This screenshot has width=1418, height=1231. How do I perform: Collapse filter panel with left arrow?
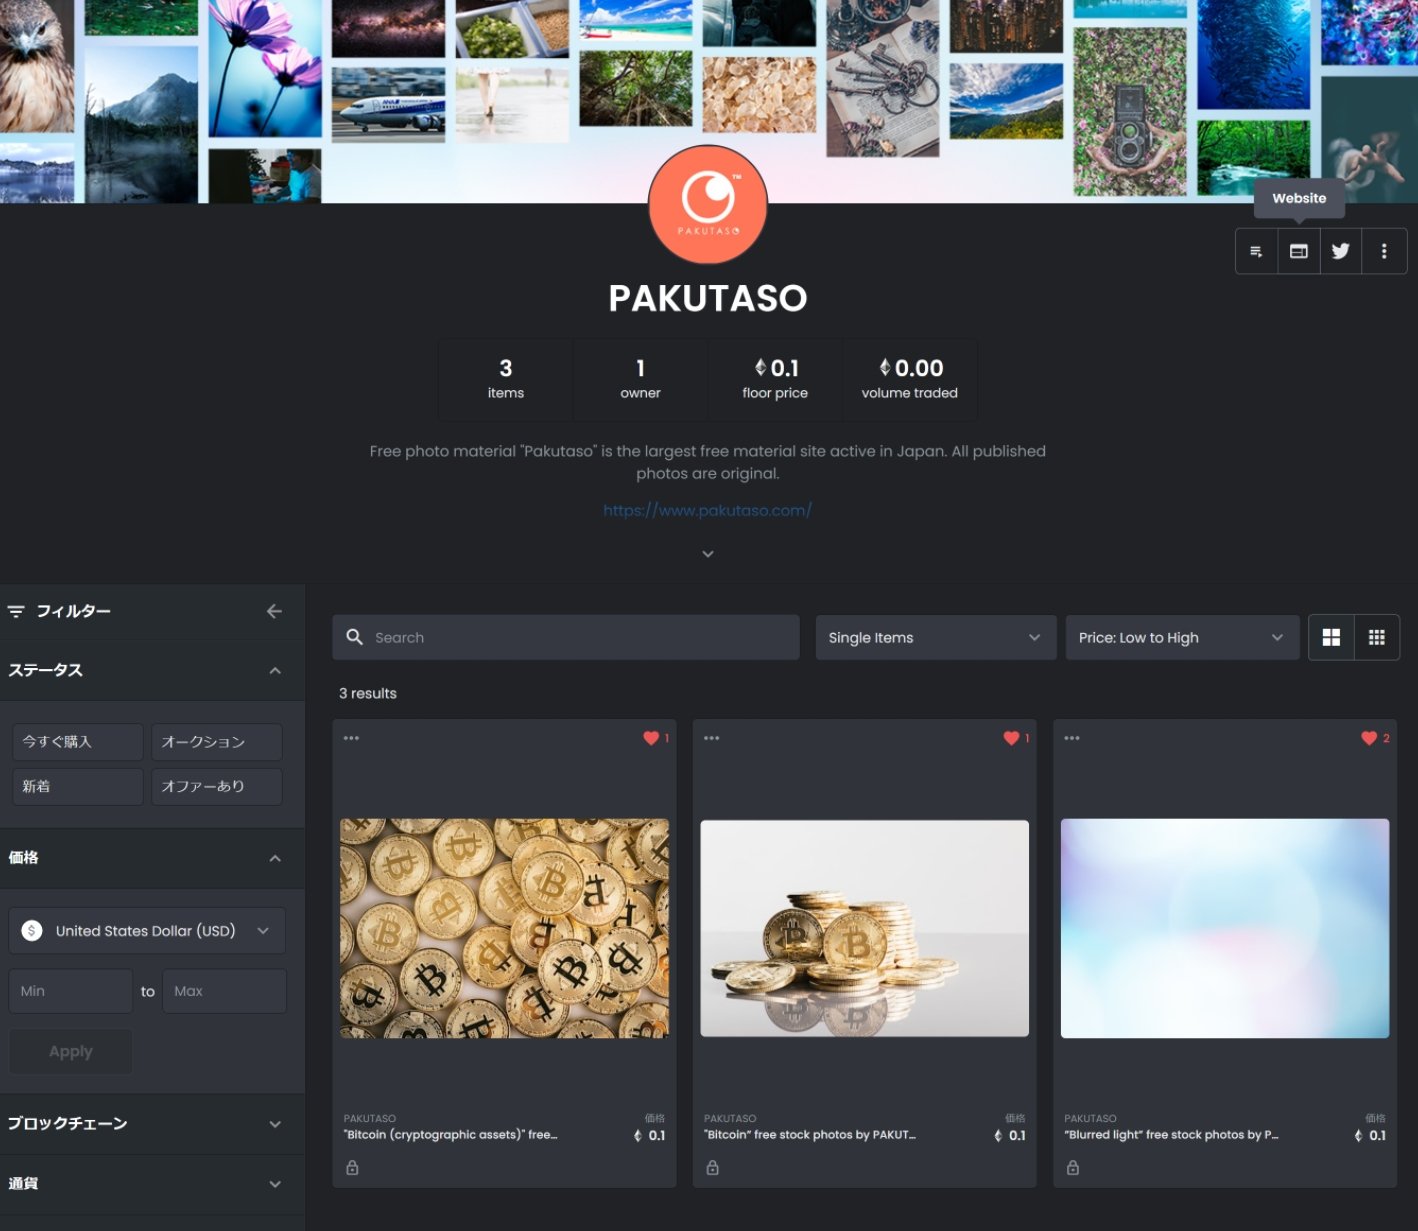[274, 611]
